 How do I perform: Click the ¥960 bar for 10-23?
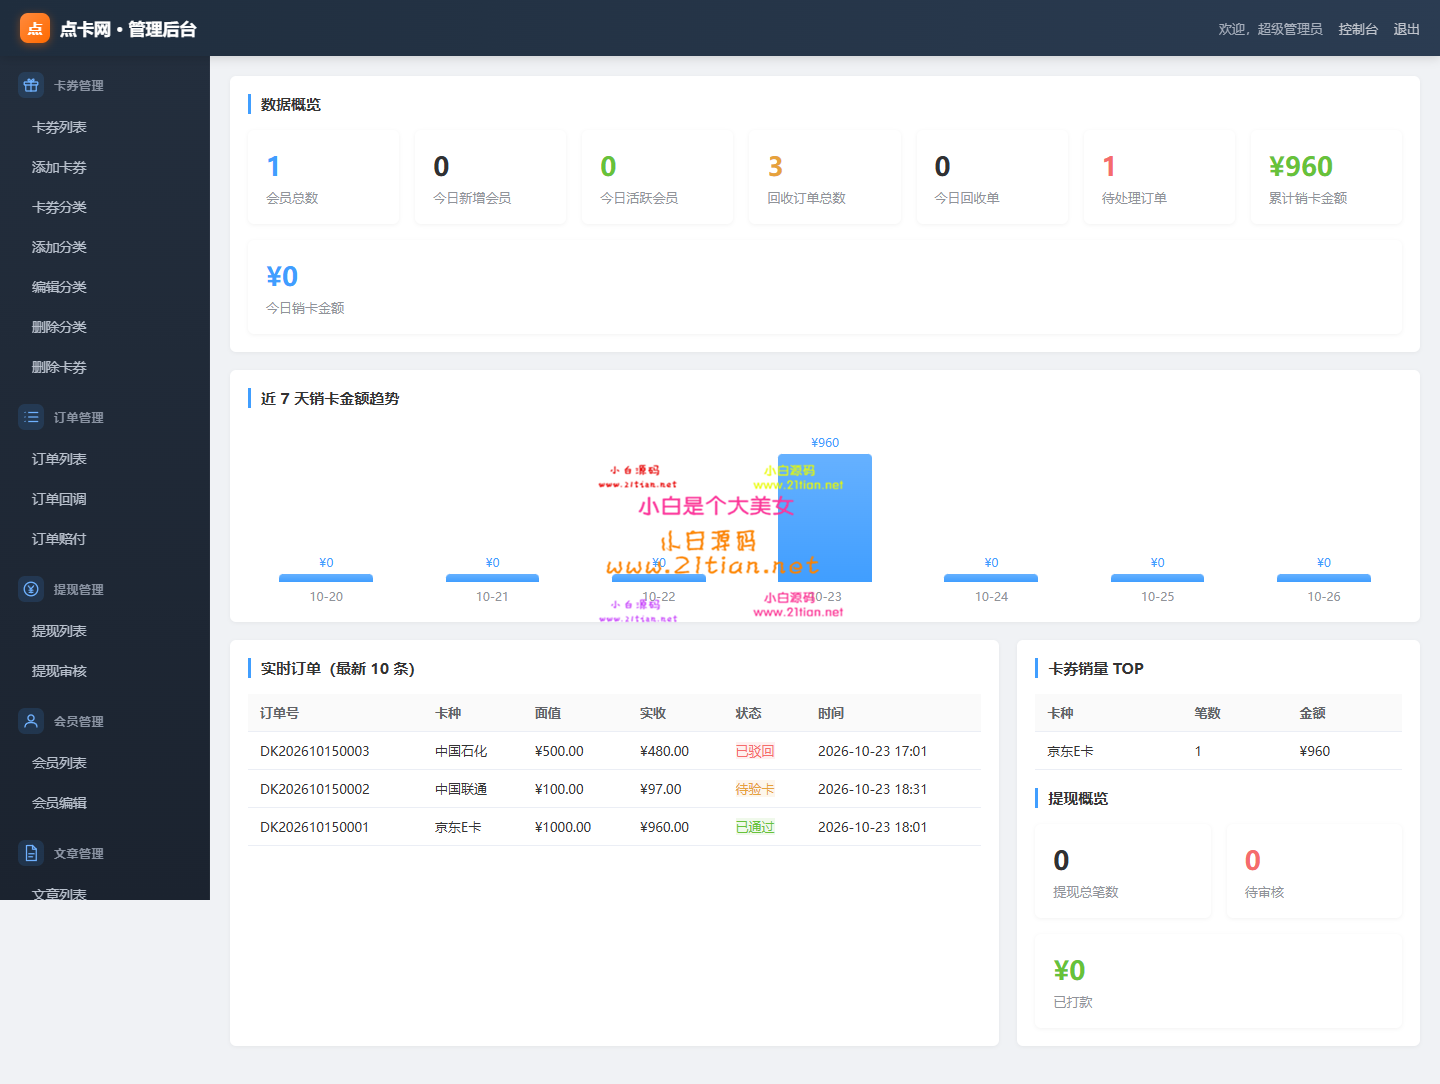(x=825, y=518)
